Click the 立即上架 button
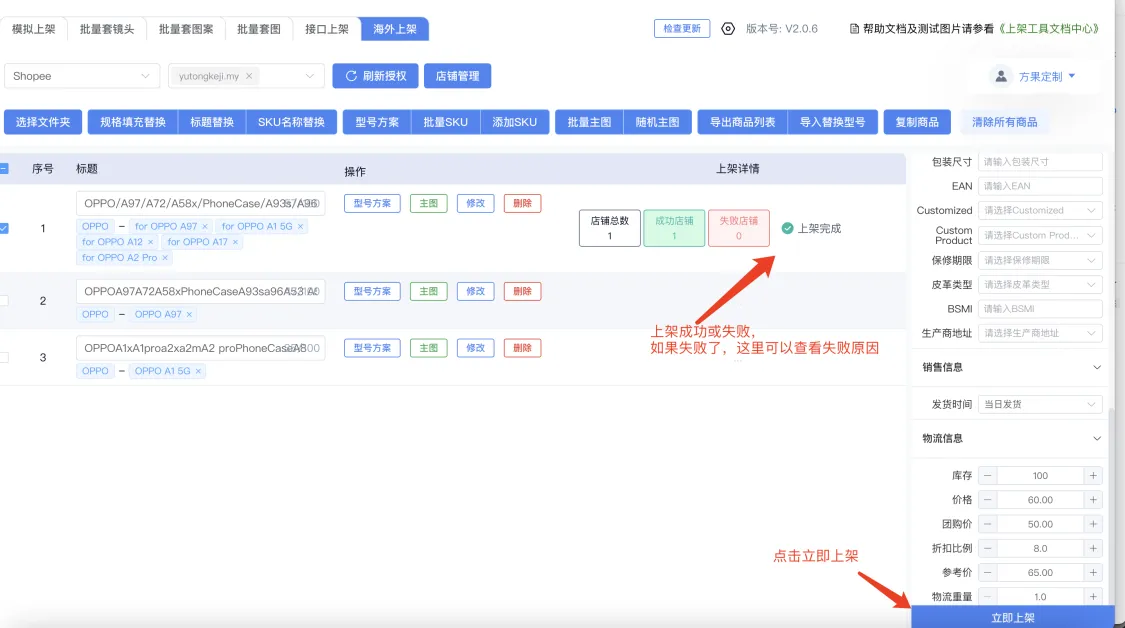Screen dimensions: 1125x628 click(x=1012, y=617)
